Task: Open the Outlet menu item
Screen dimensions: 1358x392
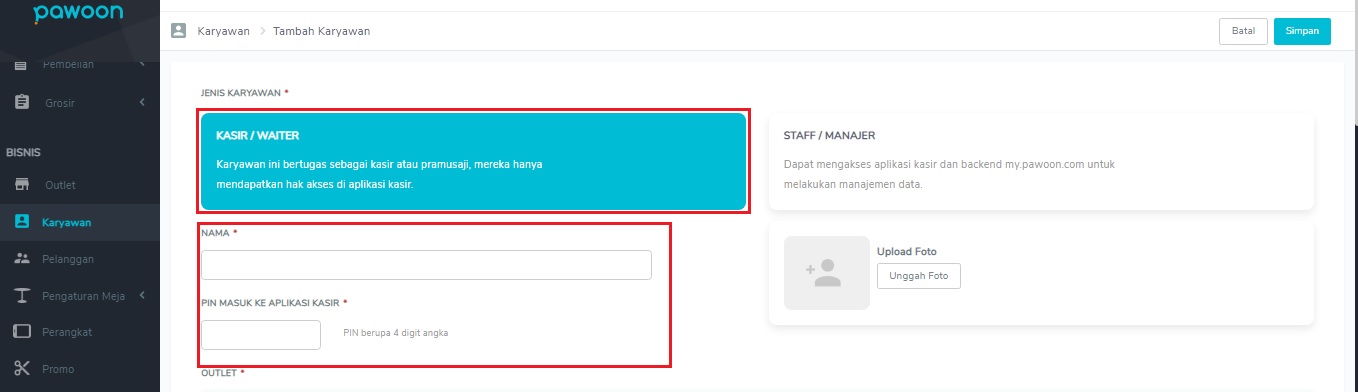Action: point(80,185)
